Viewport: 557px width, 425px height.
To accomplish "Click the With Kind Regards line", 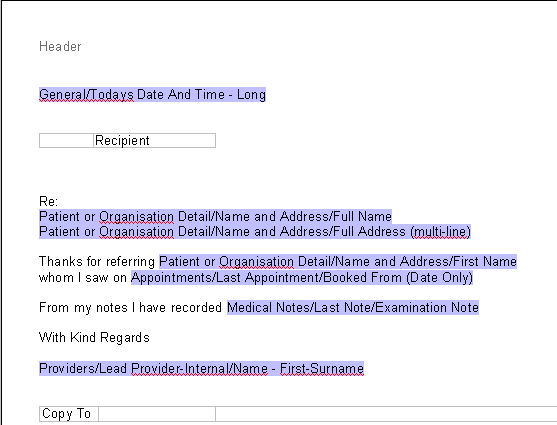I will click(x=94, y=338).
